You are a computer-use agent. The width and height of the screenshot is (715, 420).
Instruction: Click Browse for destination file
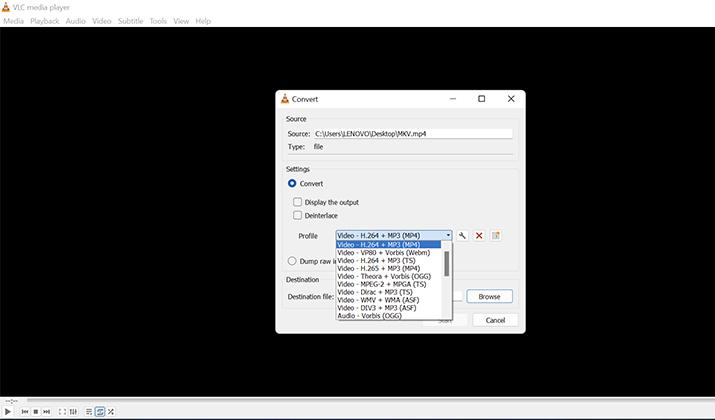[489, 296]
